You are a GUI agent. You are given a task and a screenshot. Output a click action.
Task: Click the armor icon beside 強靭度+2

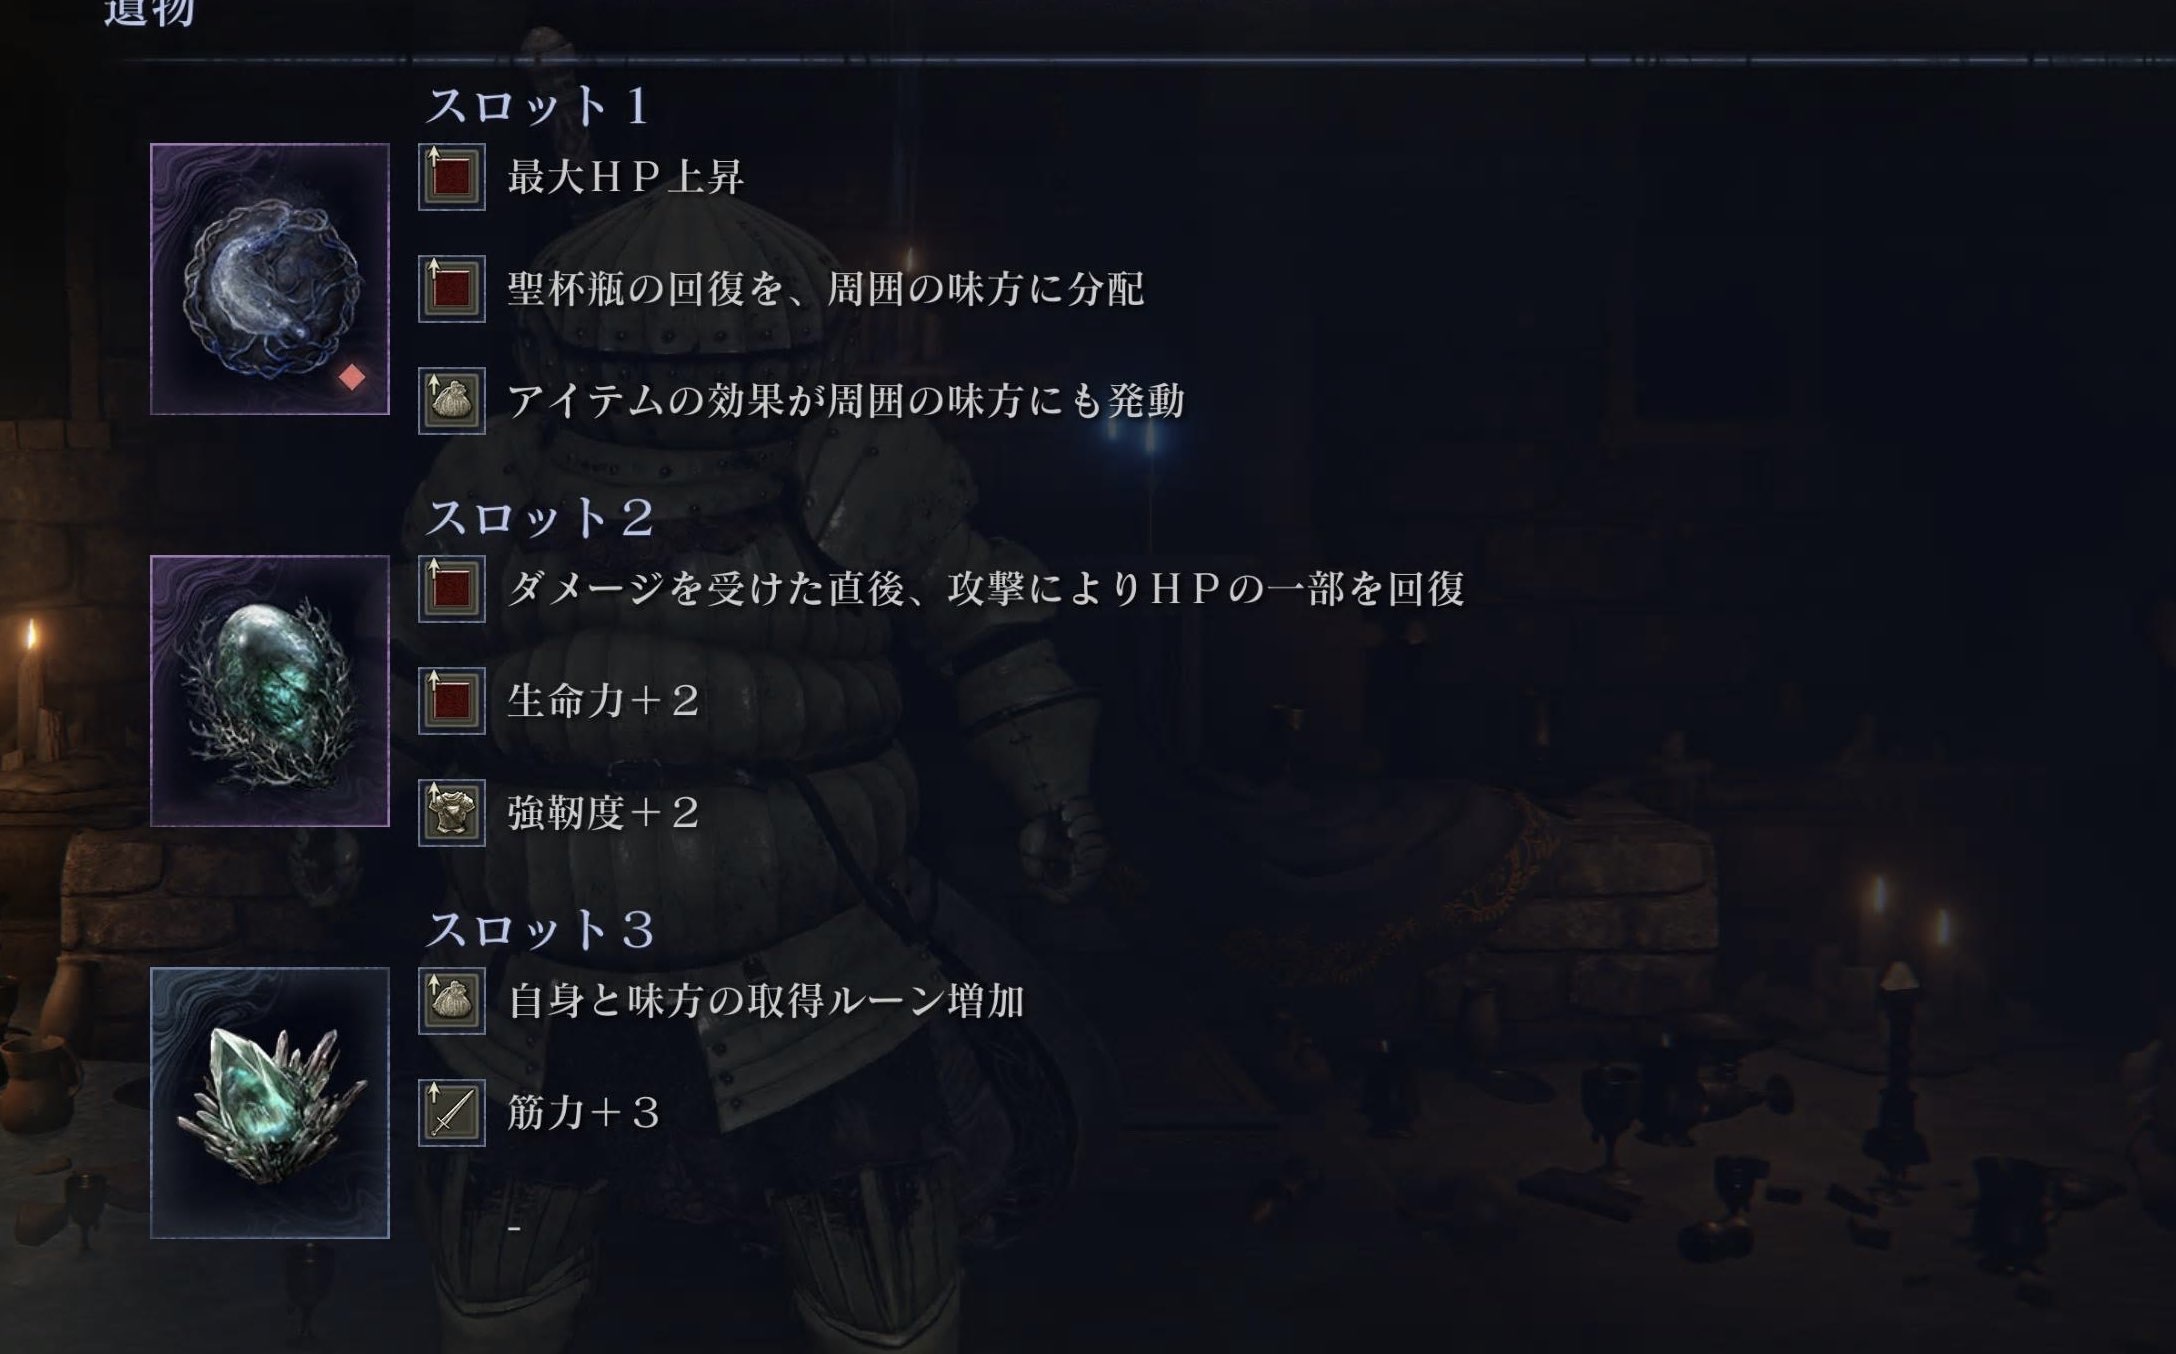[x=452, y=813]
